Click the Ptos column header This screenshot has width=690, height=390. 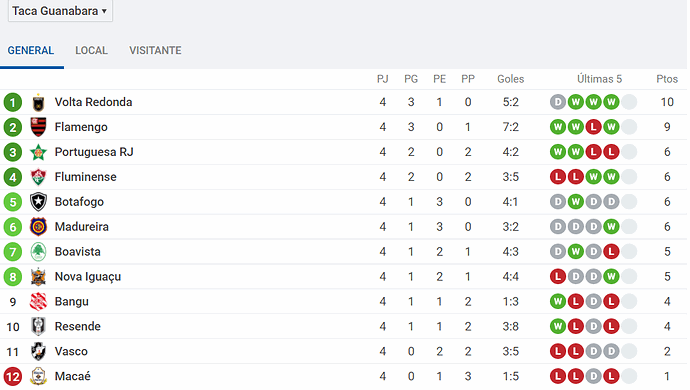(x=667, y=79)
